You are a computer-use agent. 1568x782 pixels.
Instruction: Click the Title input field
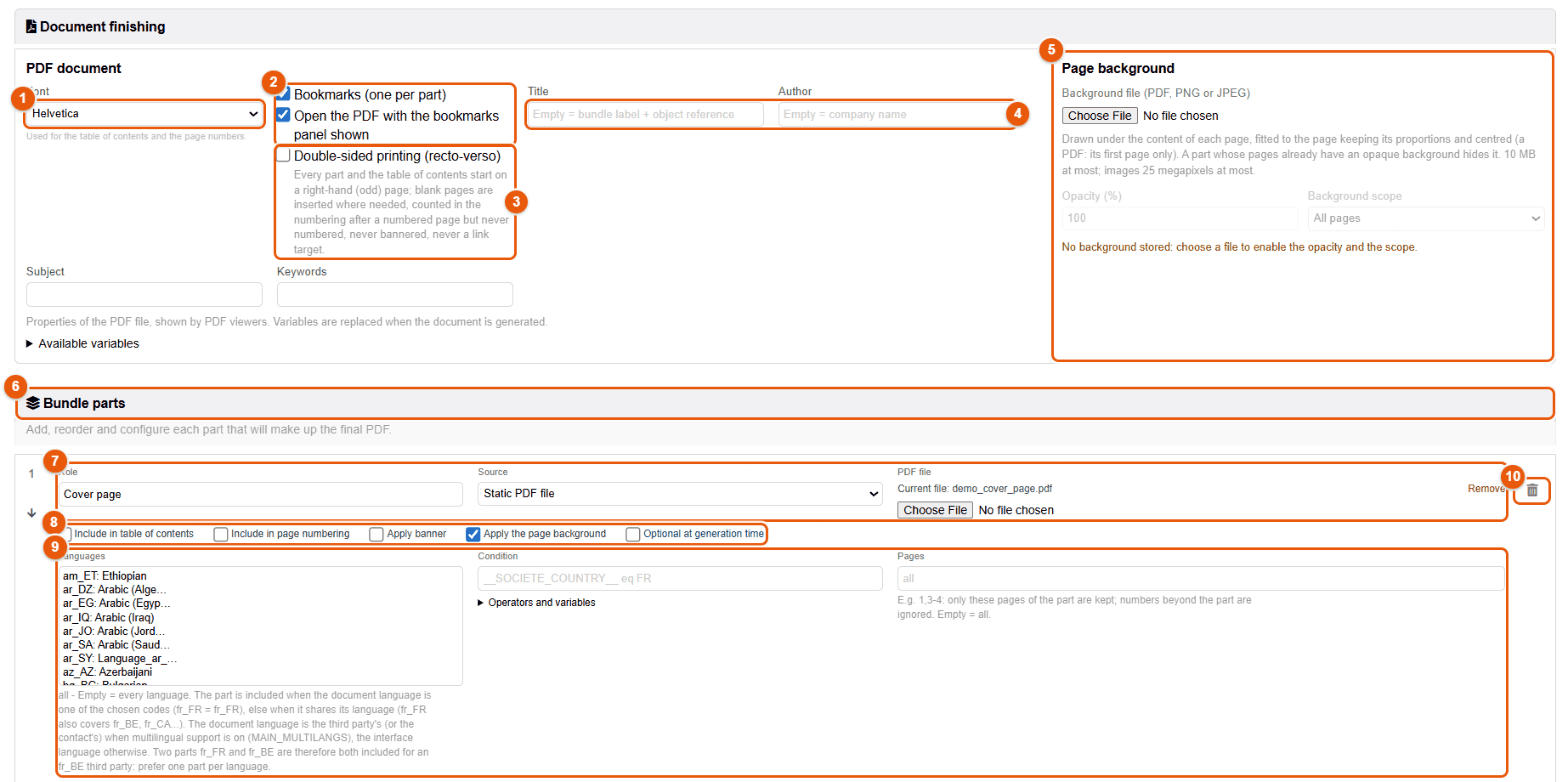tap(646, 114)
